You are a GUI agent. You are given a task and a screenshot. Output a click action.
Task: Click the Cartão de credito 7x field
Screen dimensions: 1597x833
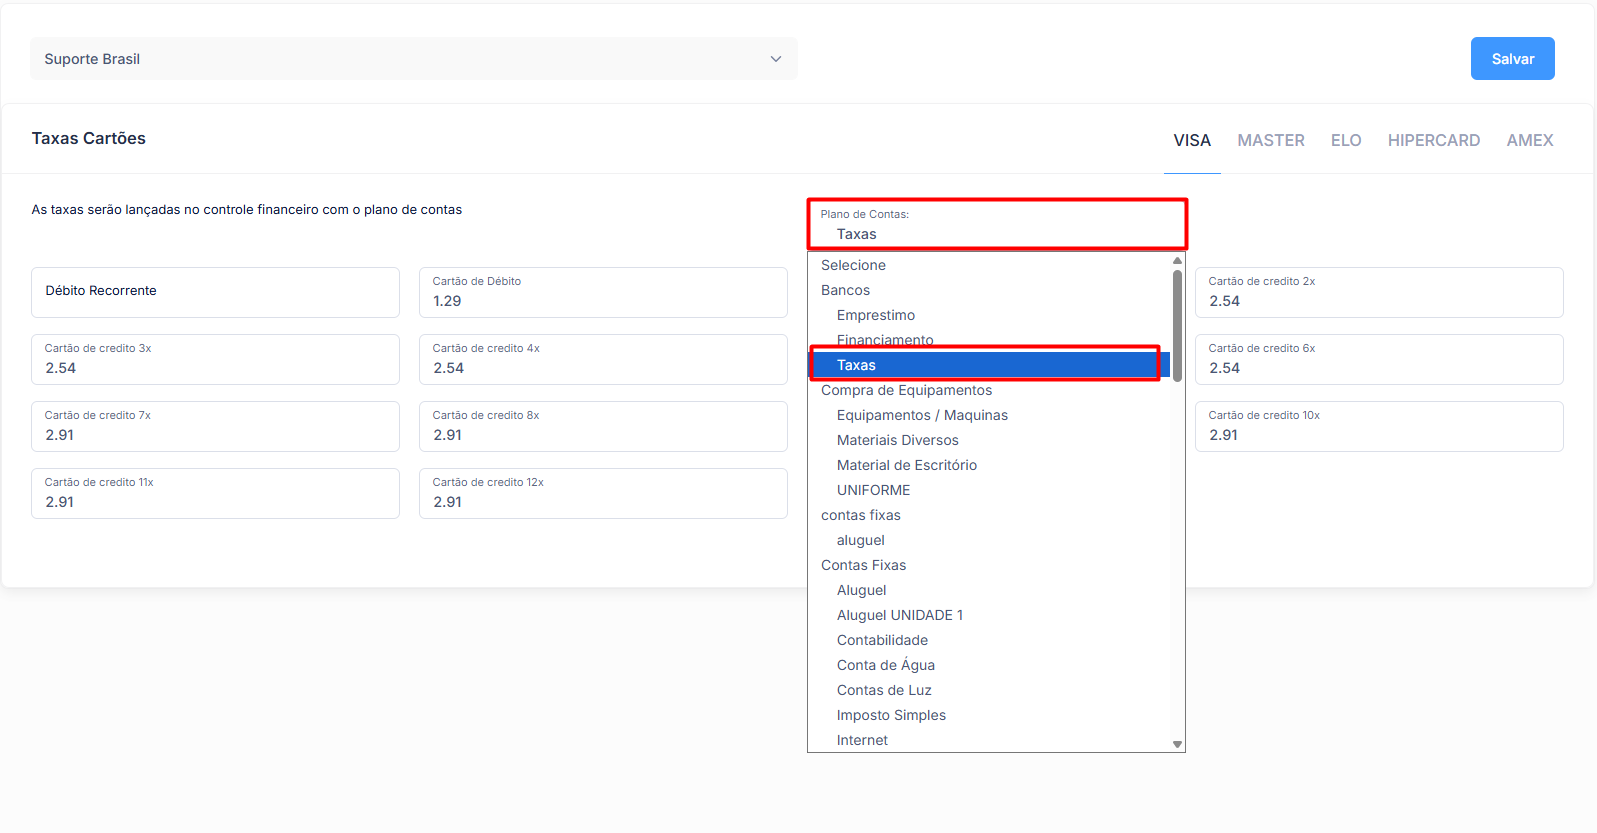point(215,426)
